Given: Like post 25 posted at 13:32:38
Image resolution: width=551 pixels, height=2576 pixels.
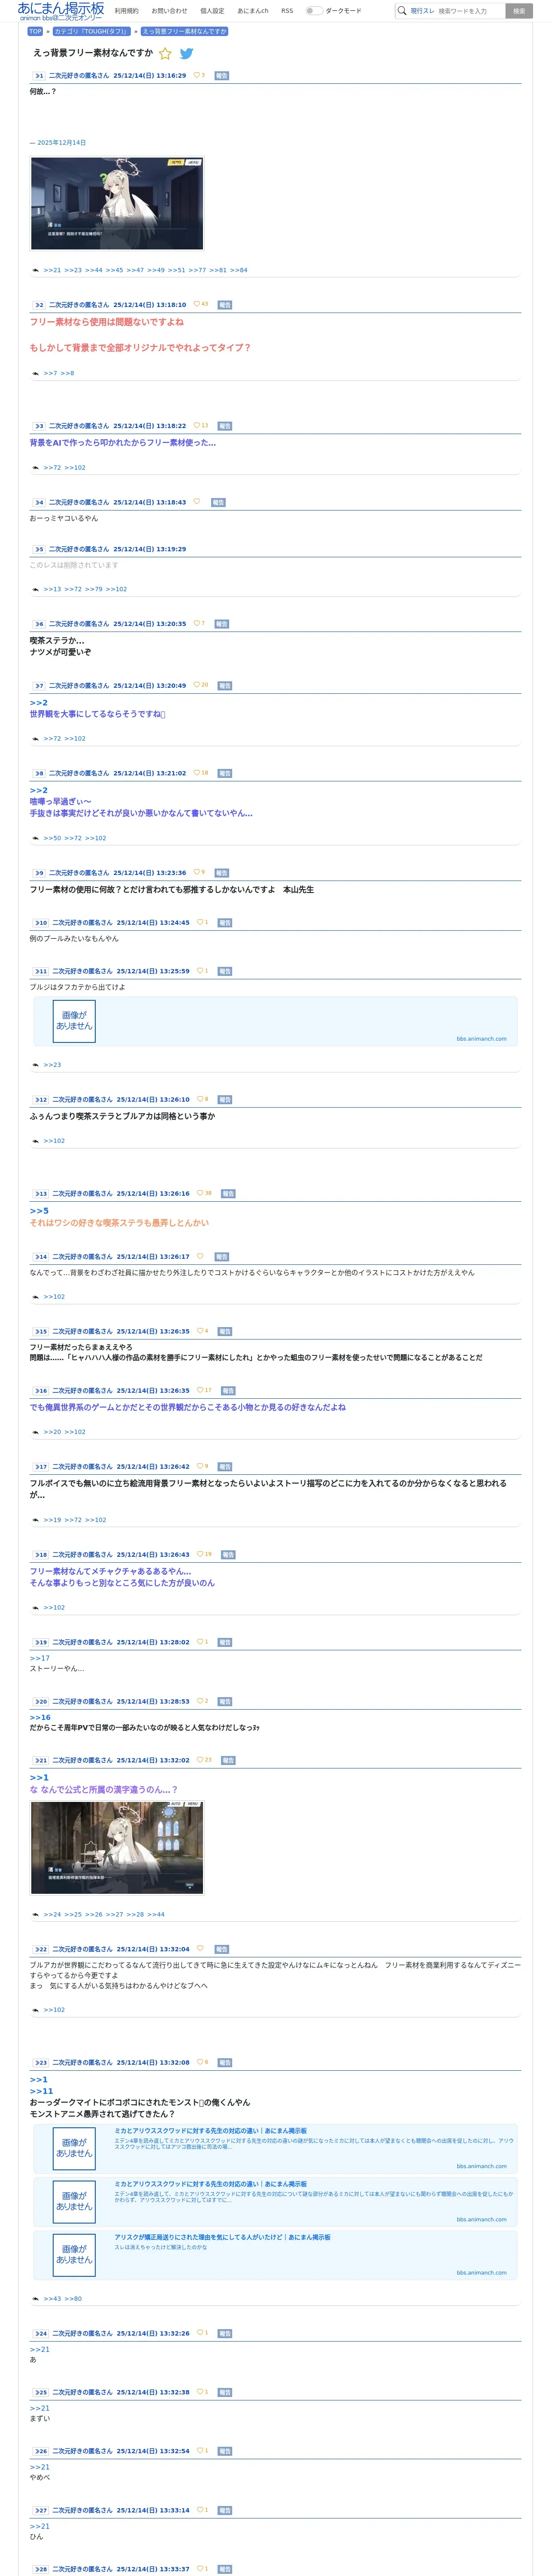Looking at the screenshot, I should [200, 2392].
